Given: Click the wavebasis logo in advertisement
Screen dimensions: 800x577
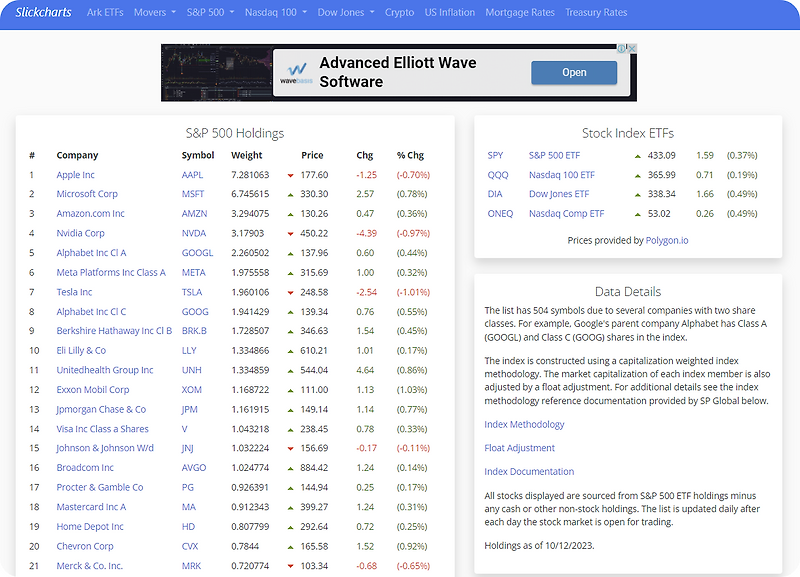Looking at the screenshot, I should tap(296, 73).
